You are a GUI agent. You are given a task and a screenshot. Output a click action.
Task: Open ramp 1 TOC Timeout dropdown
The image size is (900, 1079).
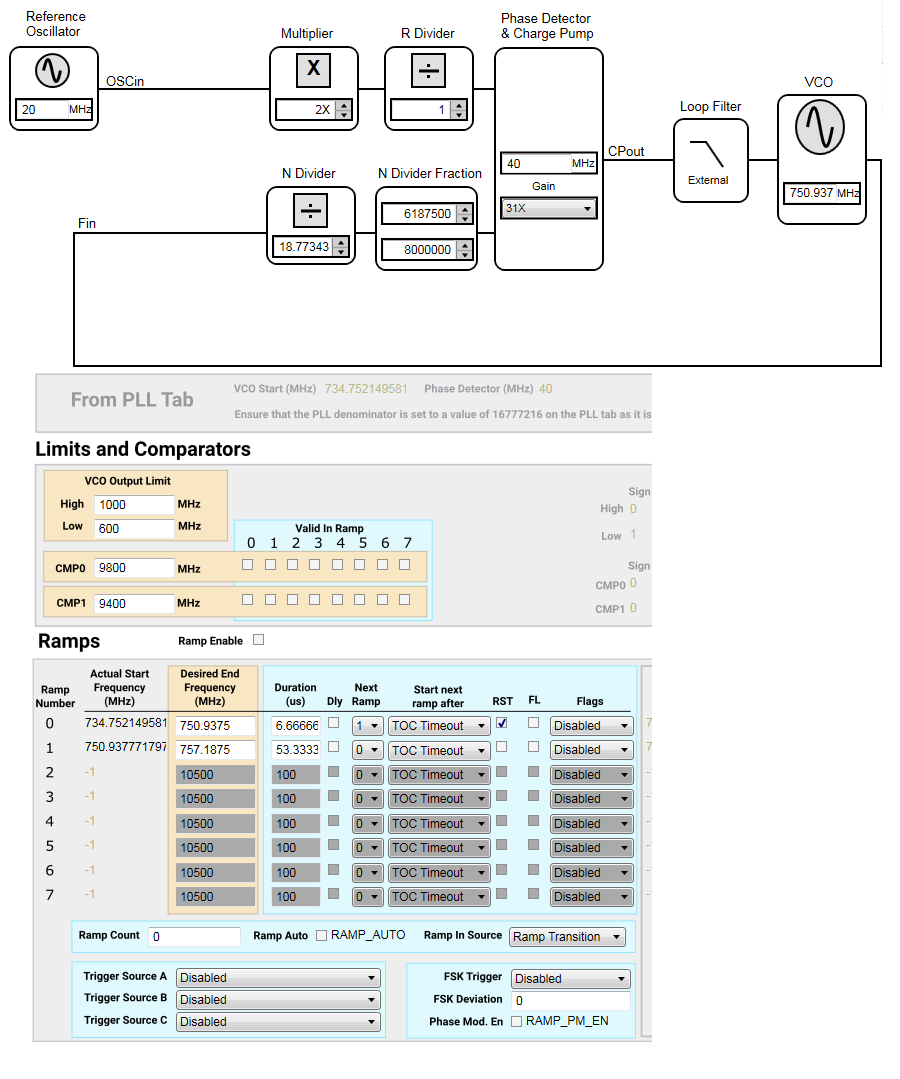click(439, 750)
